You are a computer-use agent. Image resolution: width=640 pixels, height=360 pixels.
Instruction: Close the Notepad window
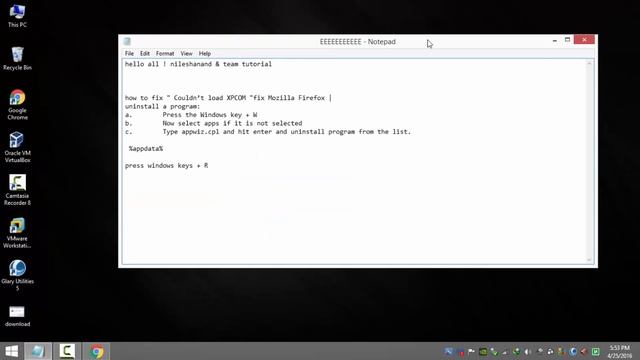pyautogui.click(x=584, y=40)
